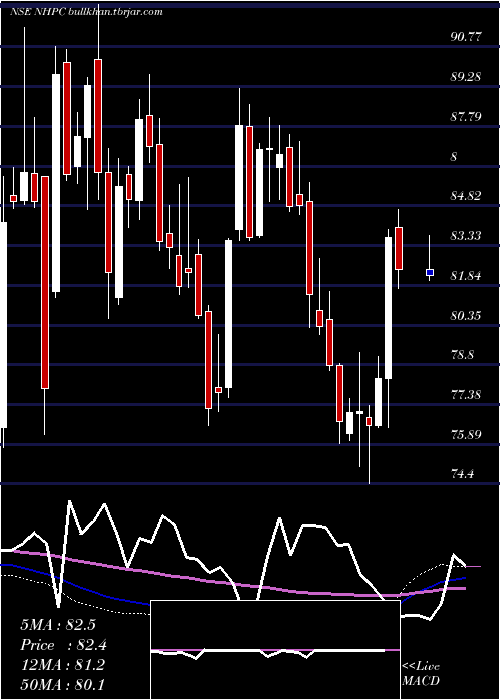Click the '<<Live MACD' label
Image resolution: width=500 pixels, height=700 pixels.
click(x=421, y=673)
